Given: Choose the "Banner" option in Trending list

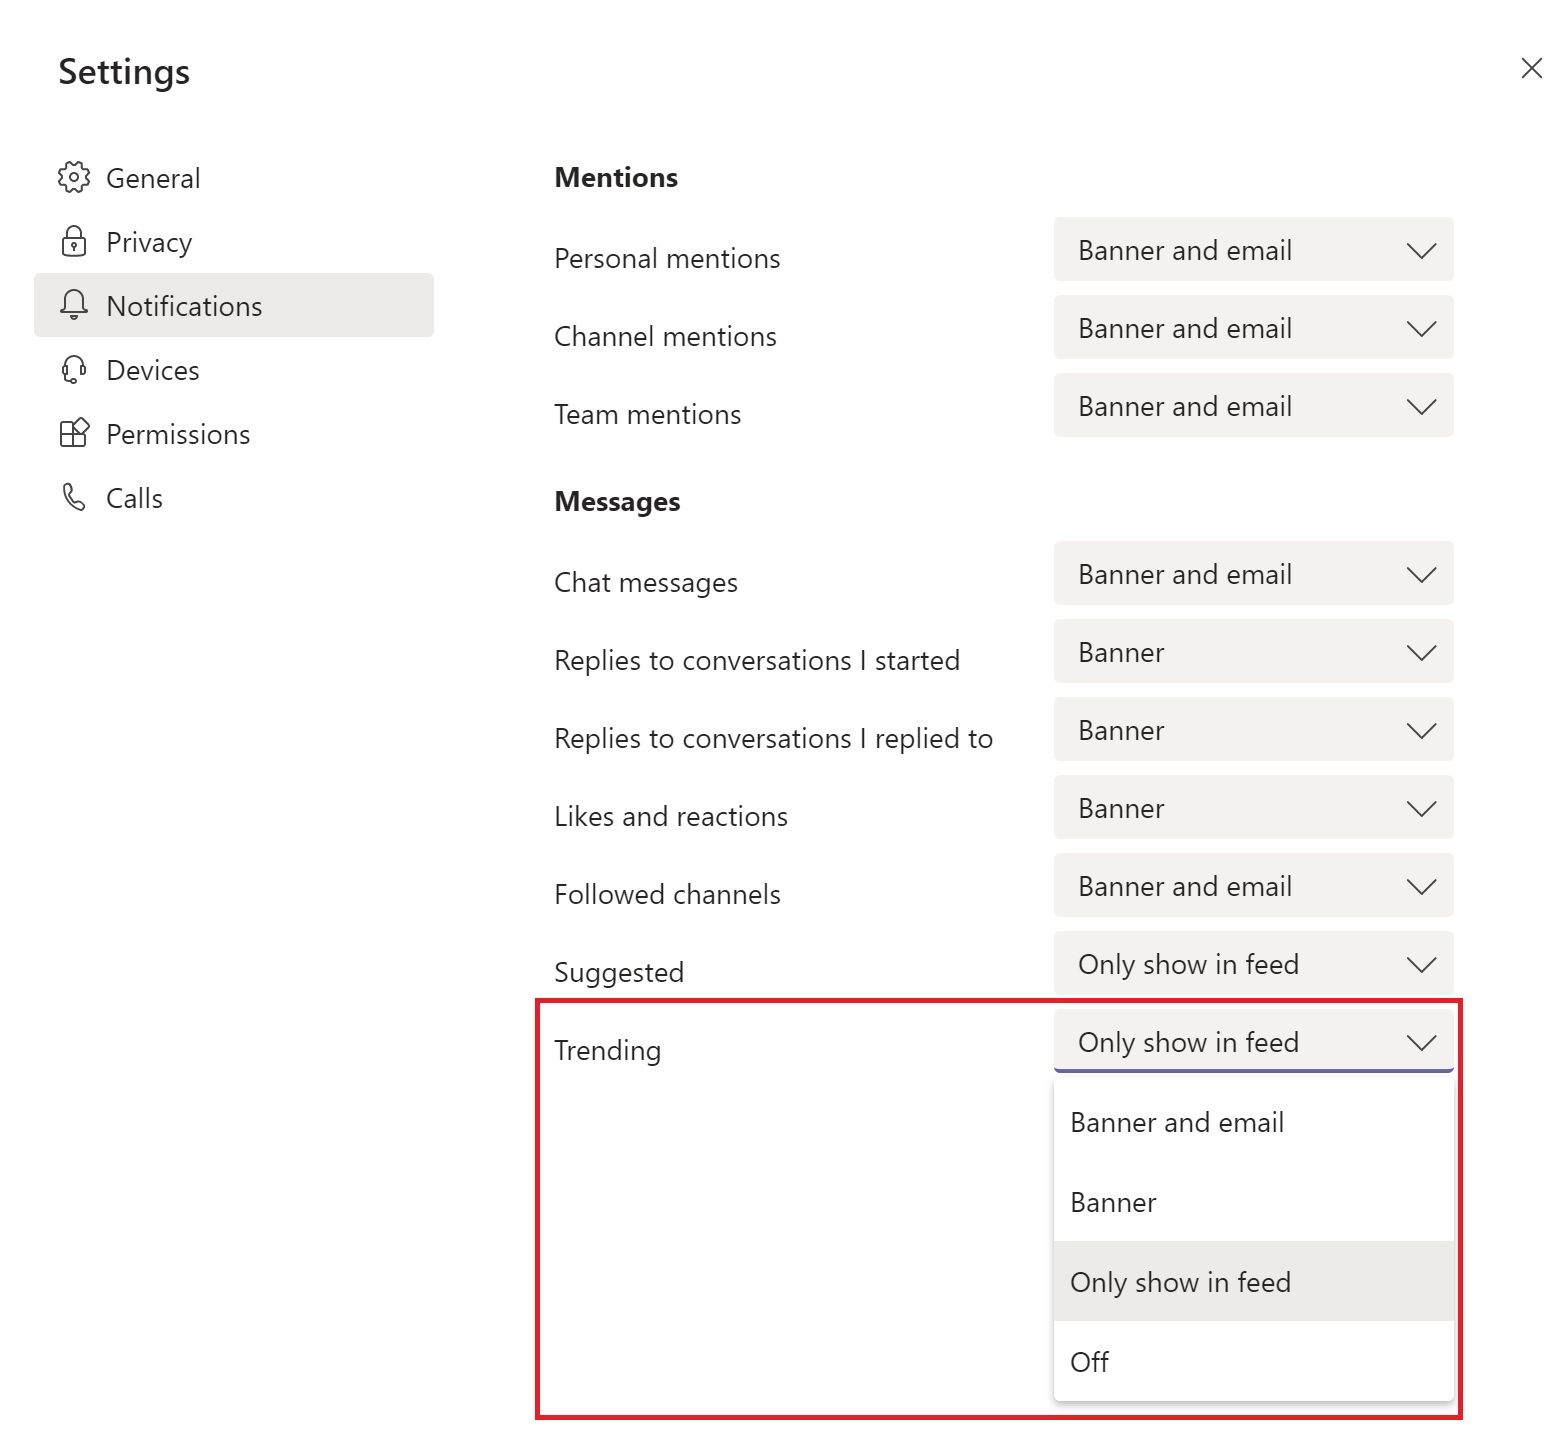Looking at the screenshot, I should pos(1113,1203).
